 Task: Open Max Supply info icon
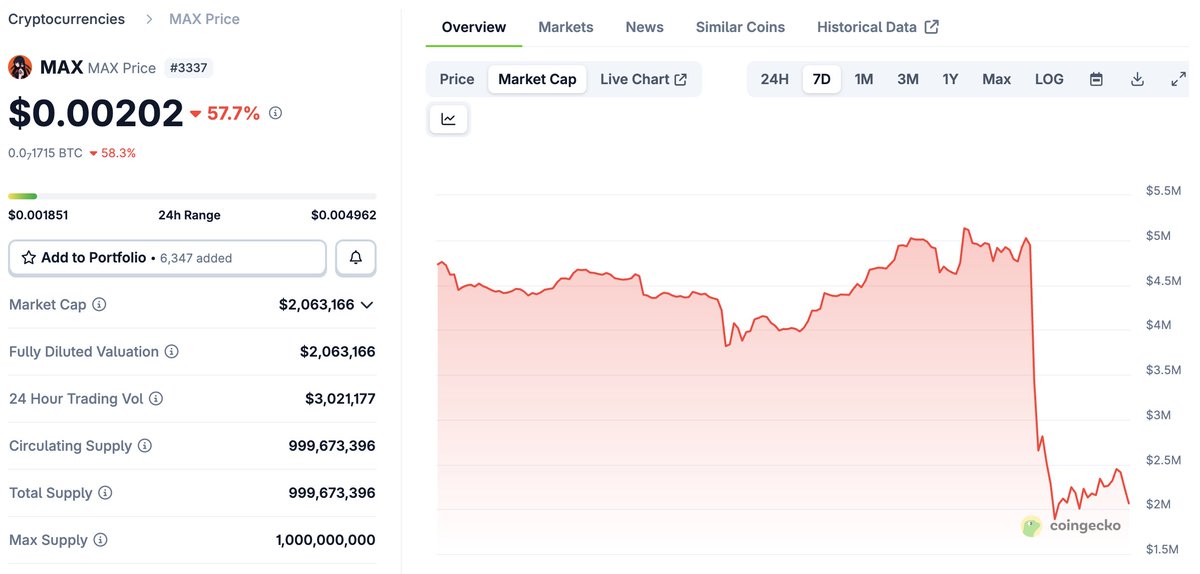100,540
